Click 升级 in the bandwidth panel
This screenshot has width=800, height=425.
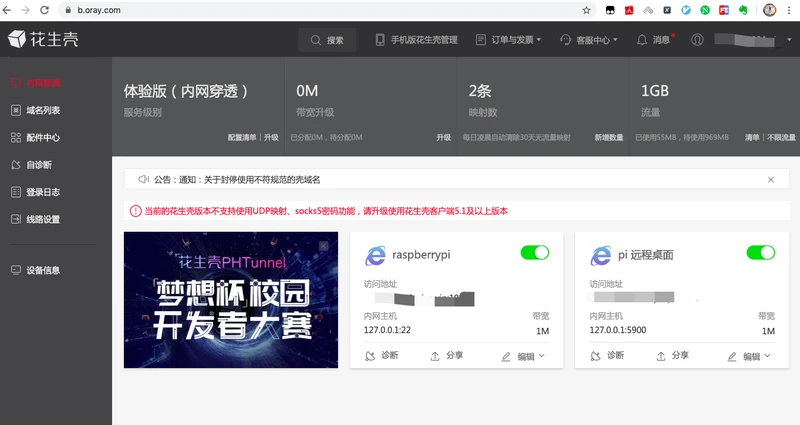coord(444,137)
